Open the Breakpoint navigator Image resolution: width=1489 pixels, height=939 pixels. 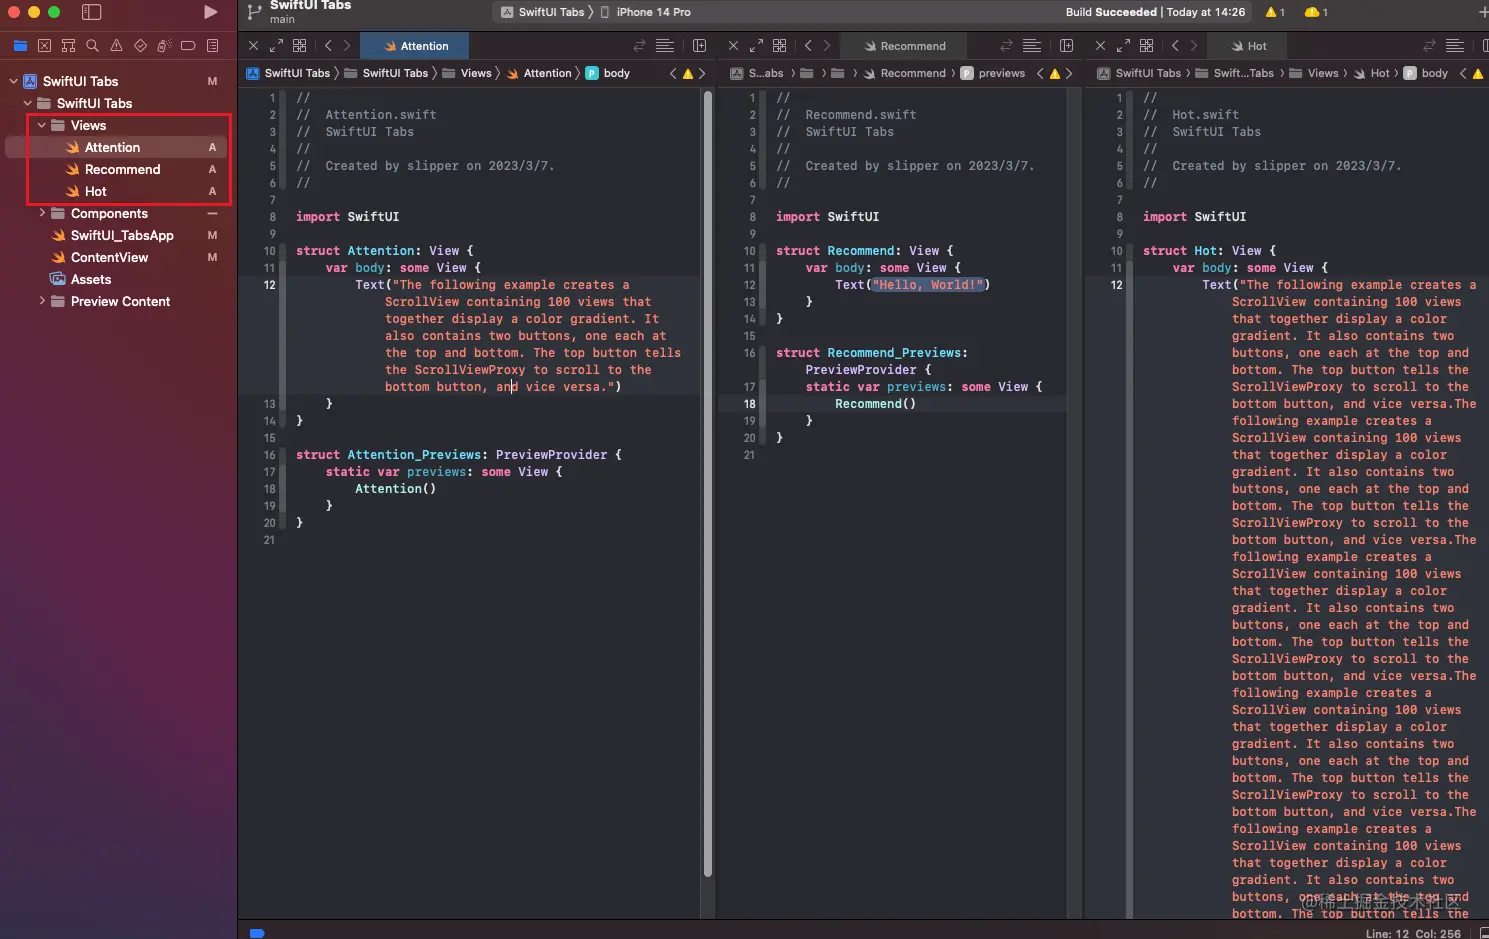(188, 46)
